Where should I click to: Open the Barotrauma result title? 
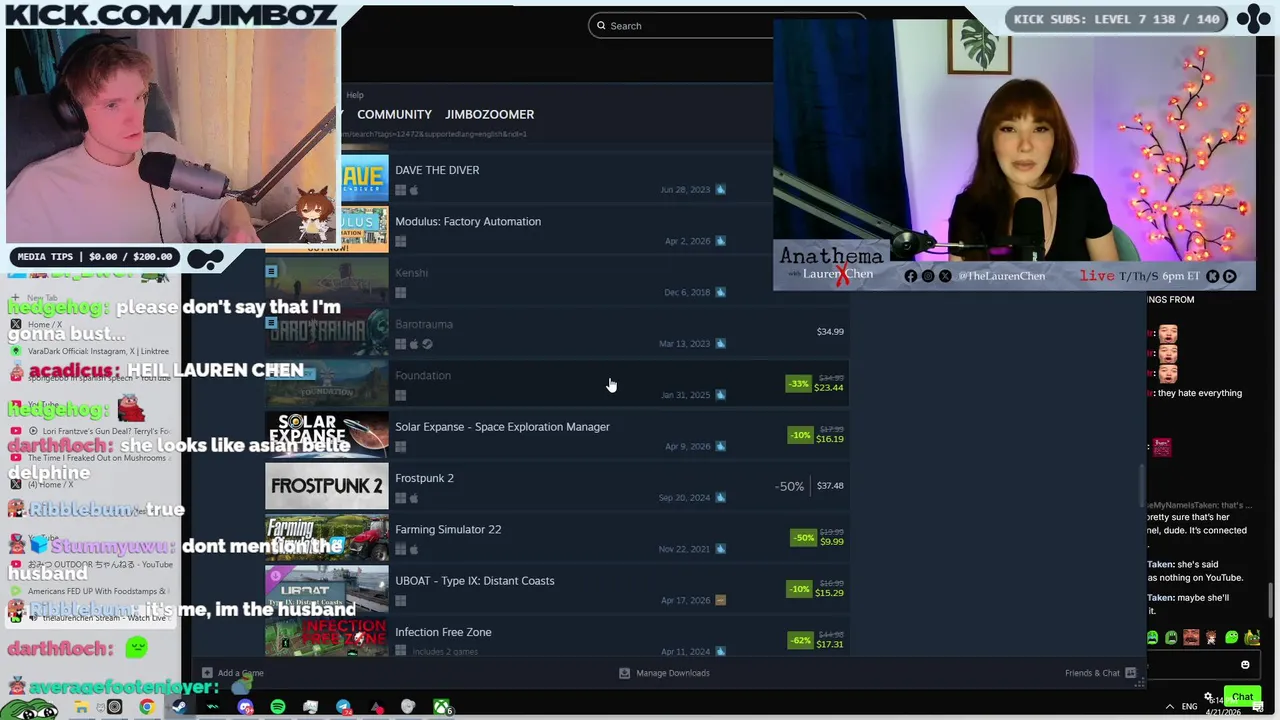(424, 324)
